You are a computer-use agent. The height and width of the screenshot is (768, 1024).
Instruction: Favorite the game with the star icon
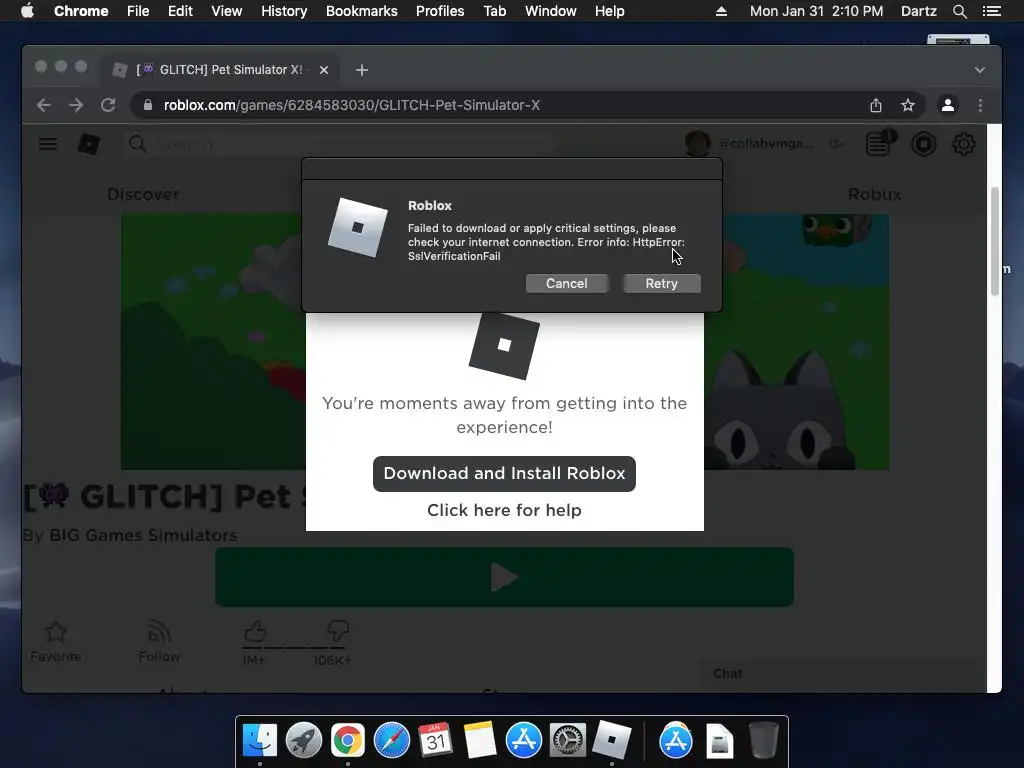(x=56, y=632)
